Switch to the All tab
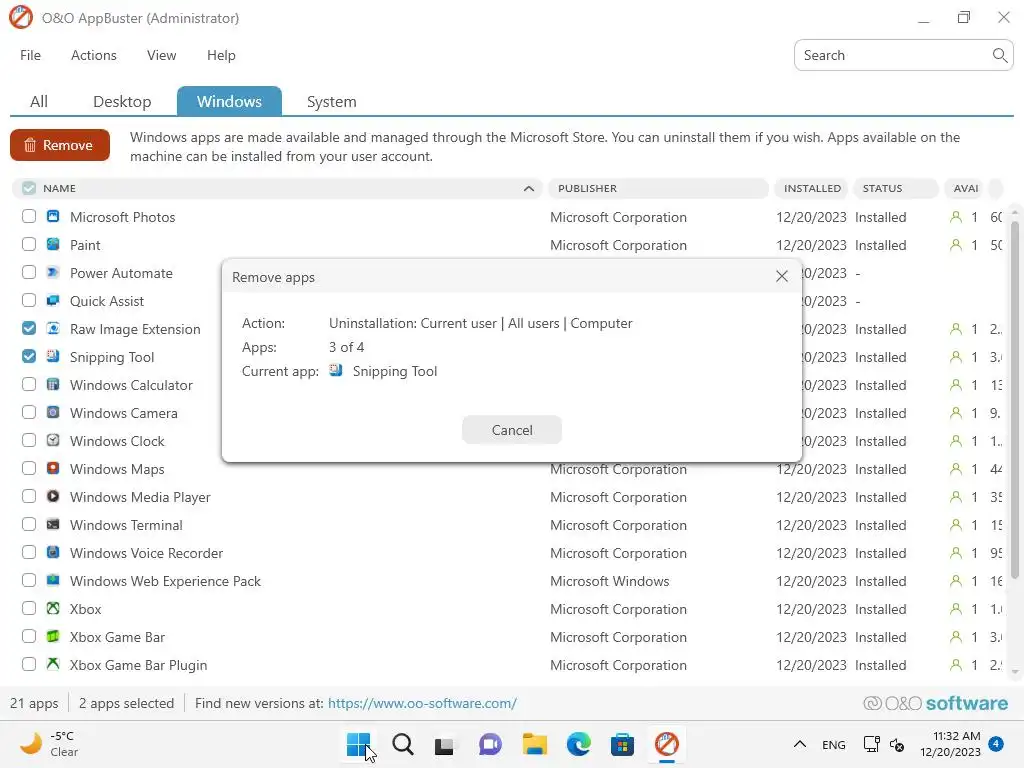The width and height of the screenshot is (1024, 768). click(39, 102)
